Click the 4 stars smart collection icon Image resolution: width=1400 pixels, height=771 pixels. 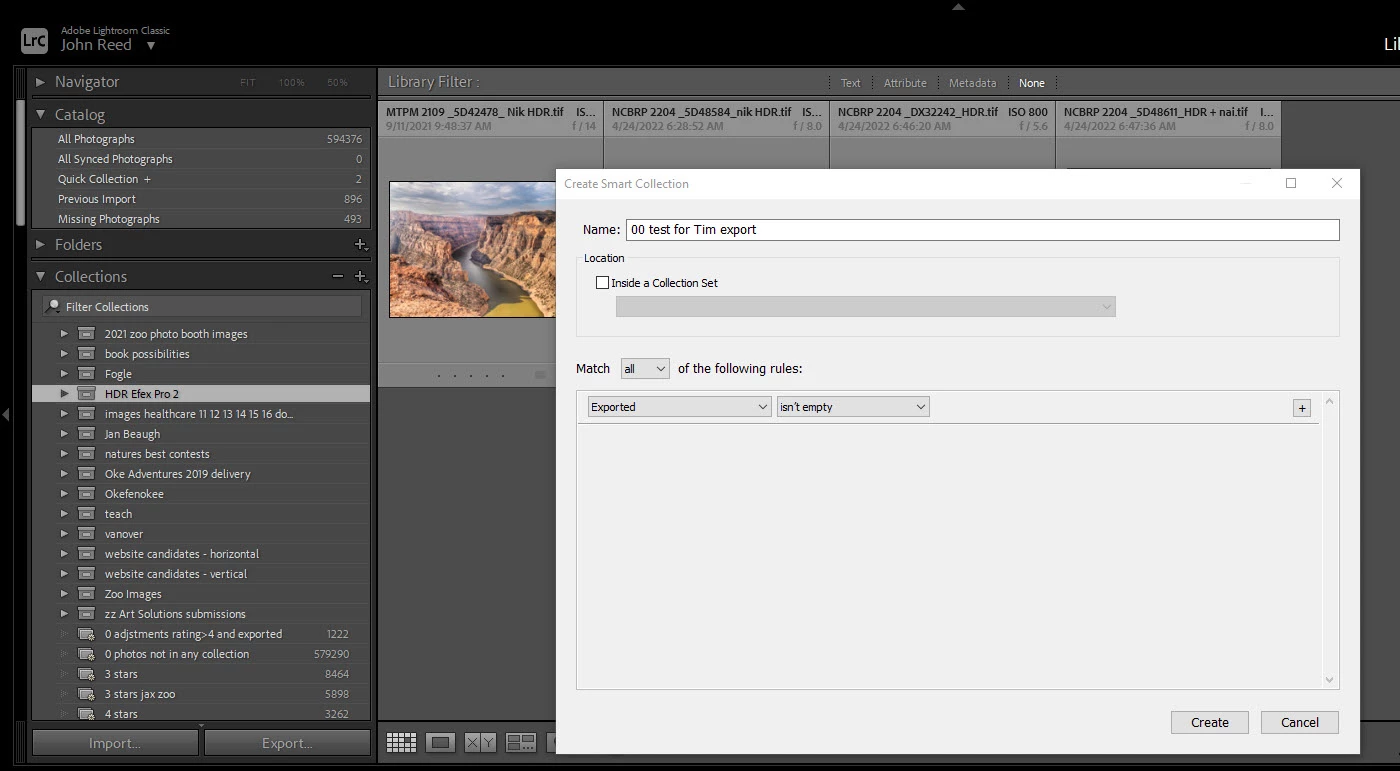[86, 714]
